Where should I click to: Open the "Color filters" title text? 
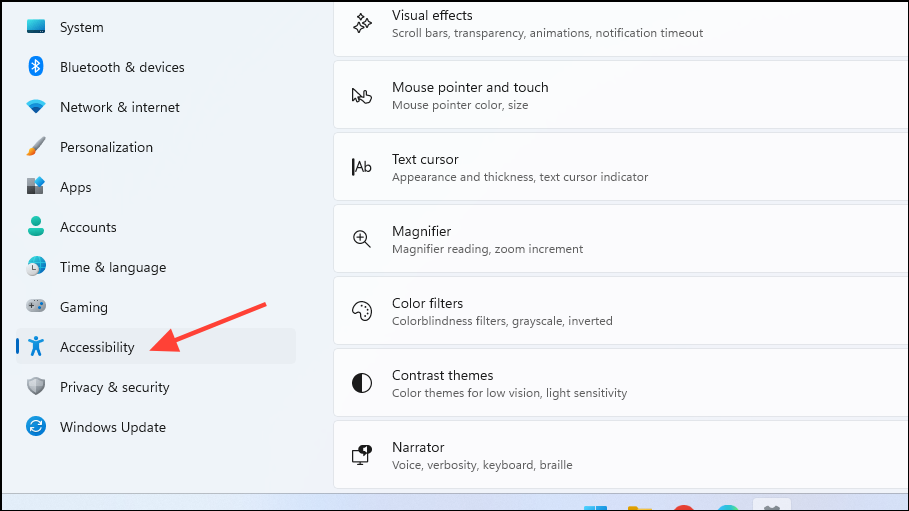point(427,303)
